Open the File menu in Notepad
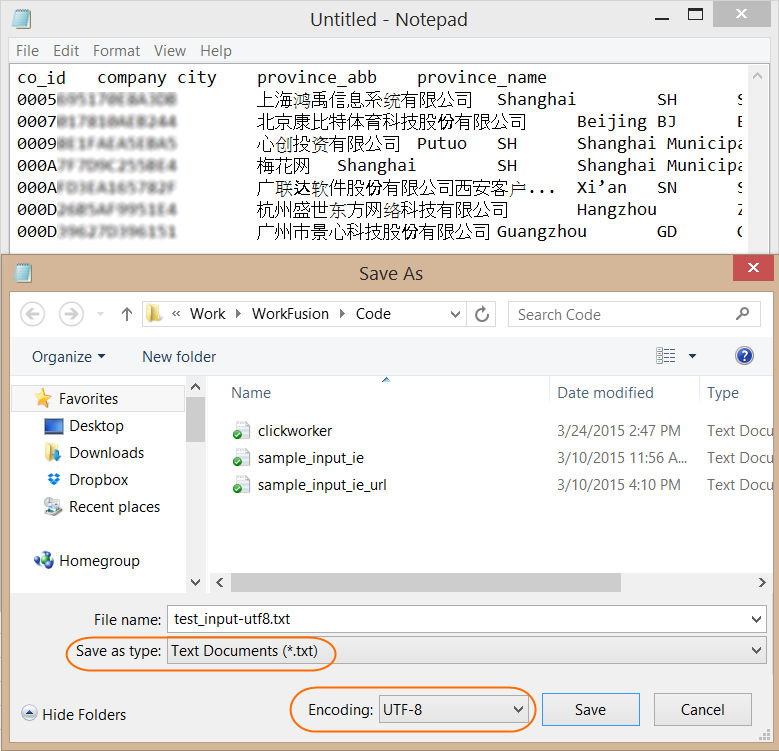Image resolution: width=779 pixels, height=751 pixels. click(x=27, y=51)
